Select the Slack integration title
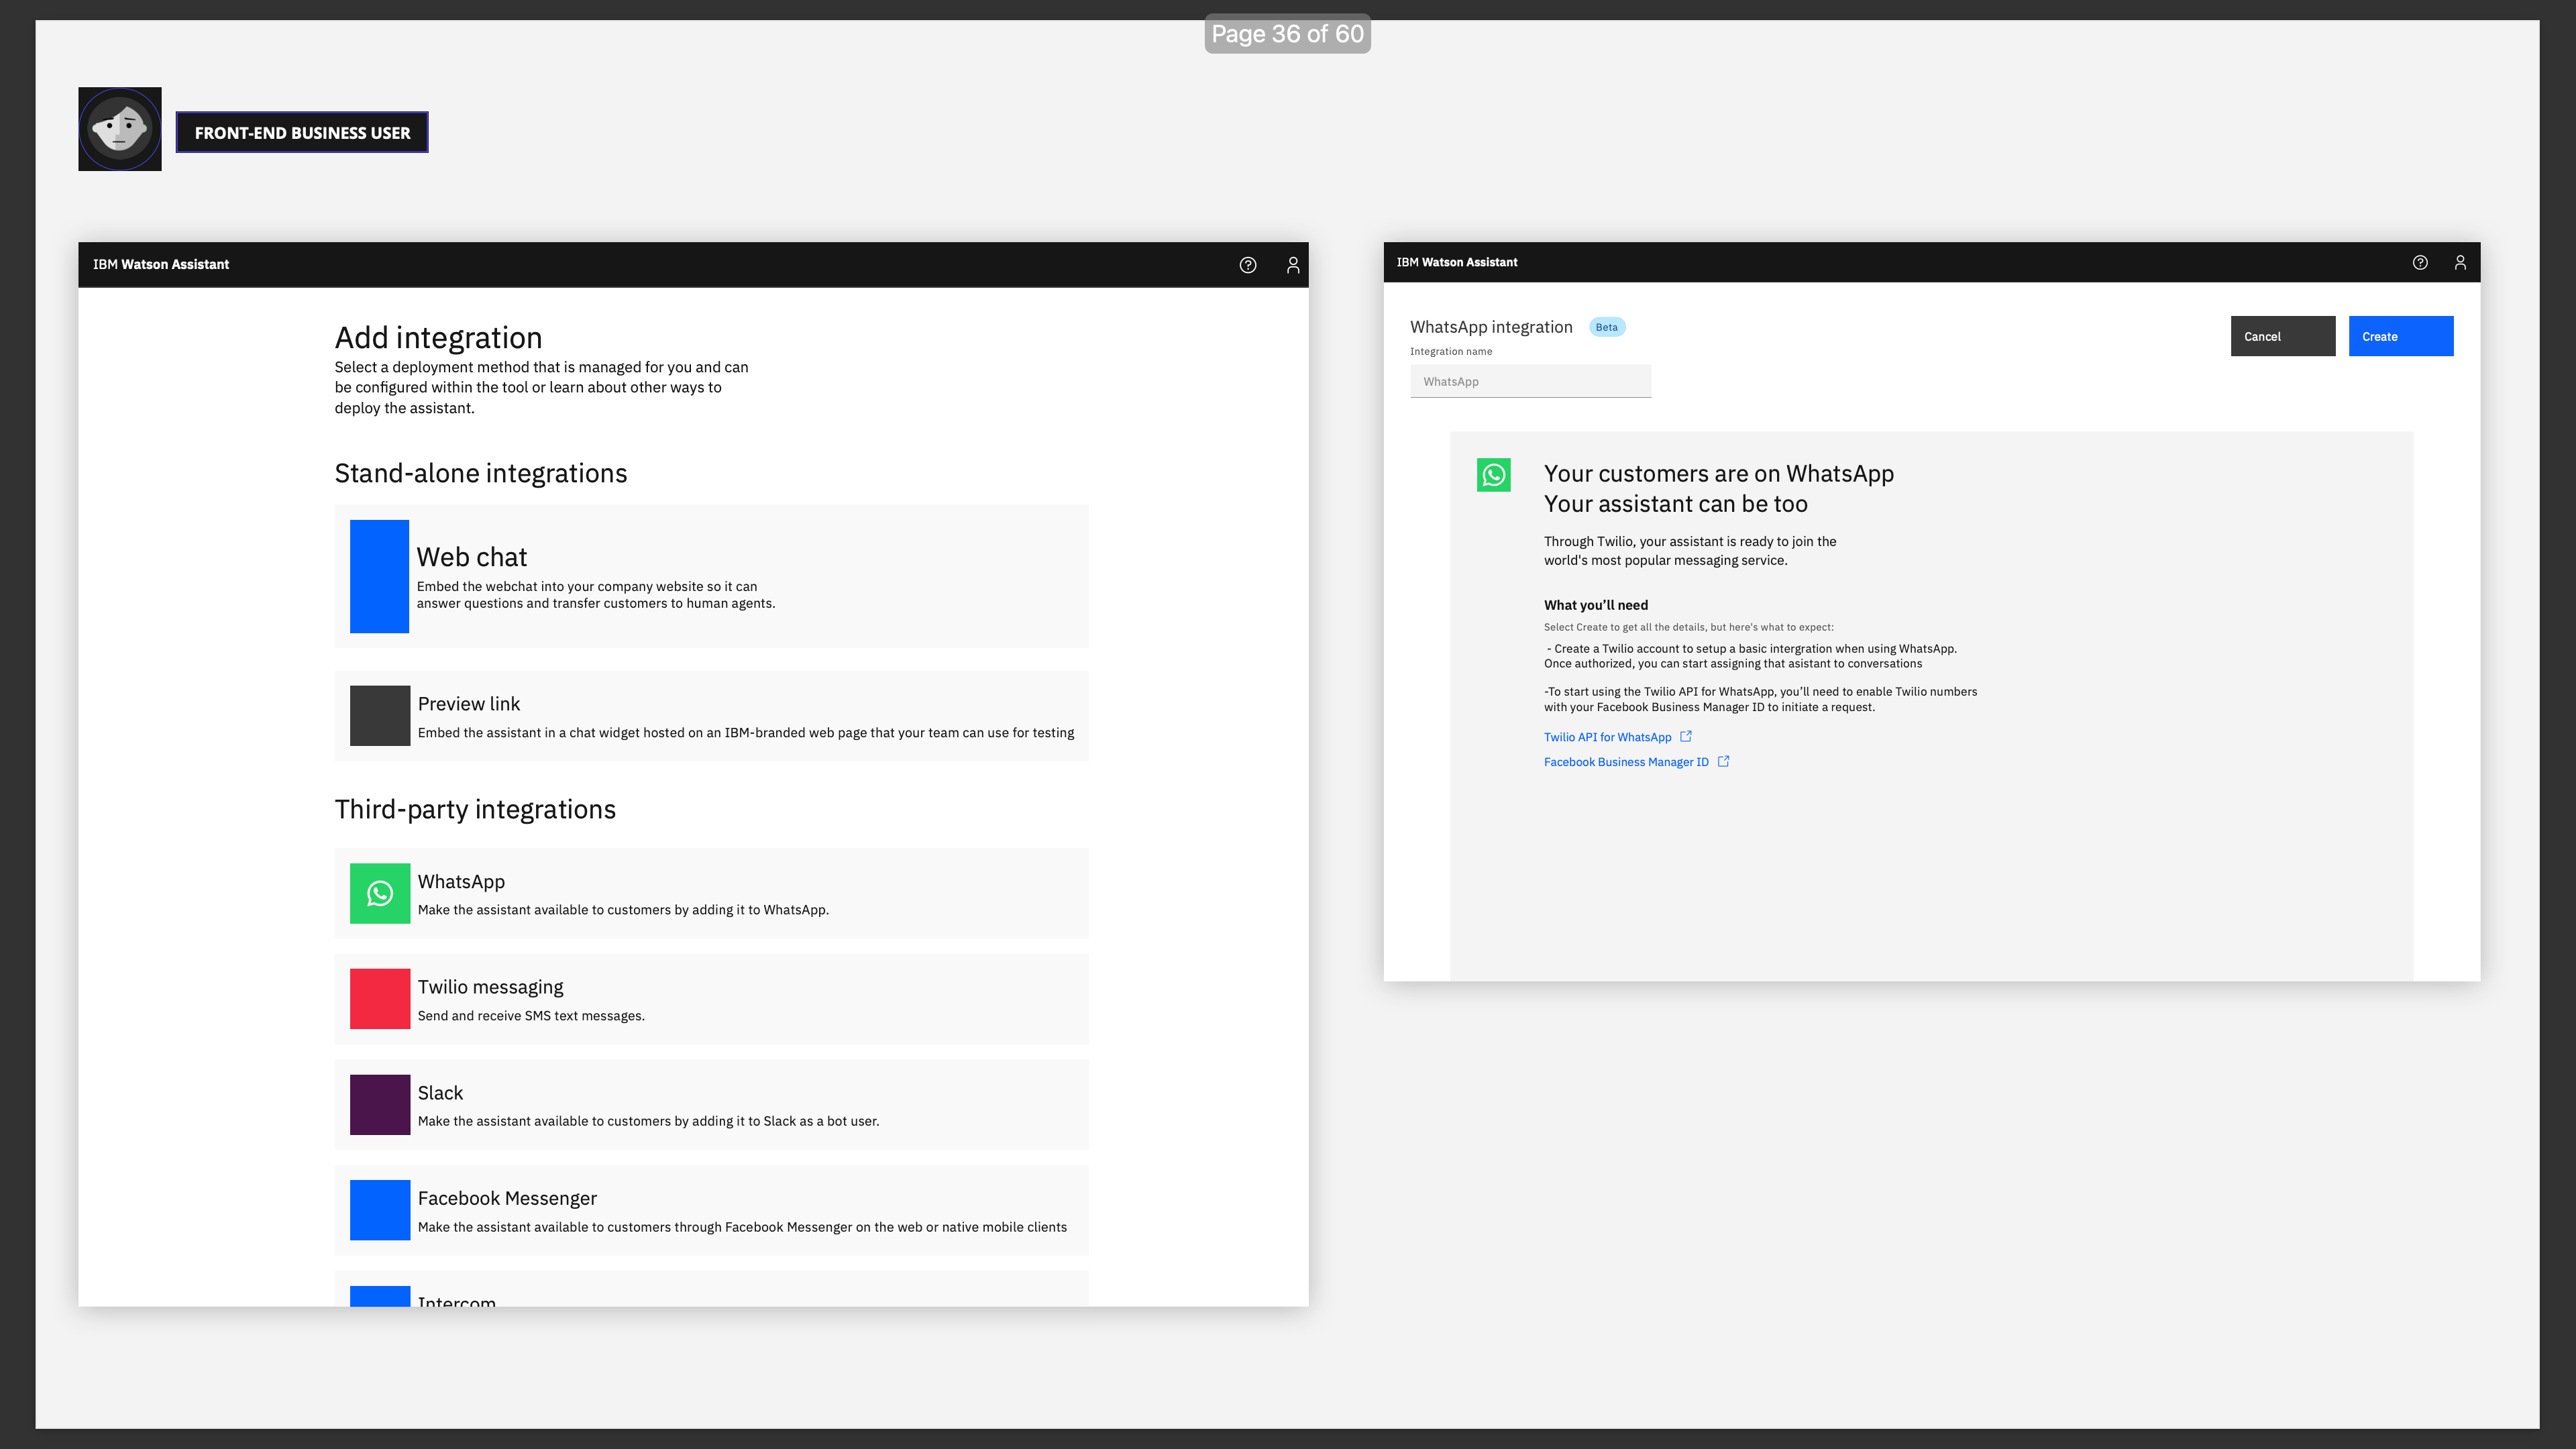Image resolution: width=2576 pixels, height=1449 pixels. click(x=440, y=1093)
